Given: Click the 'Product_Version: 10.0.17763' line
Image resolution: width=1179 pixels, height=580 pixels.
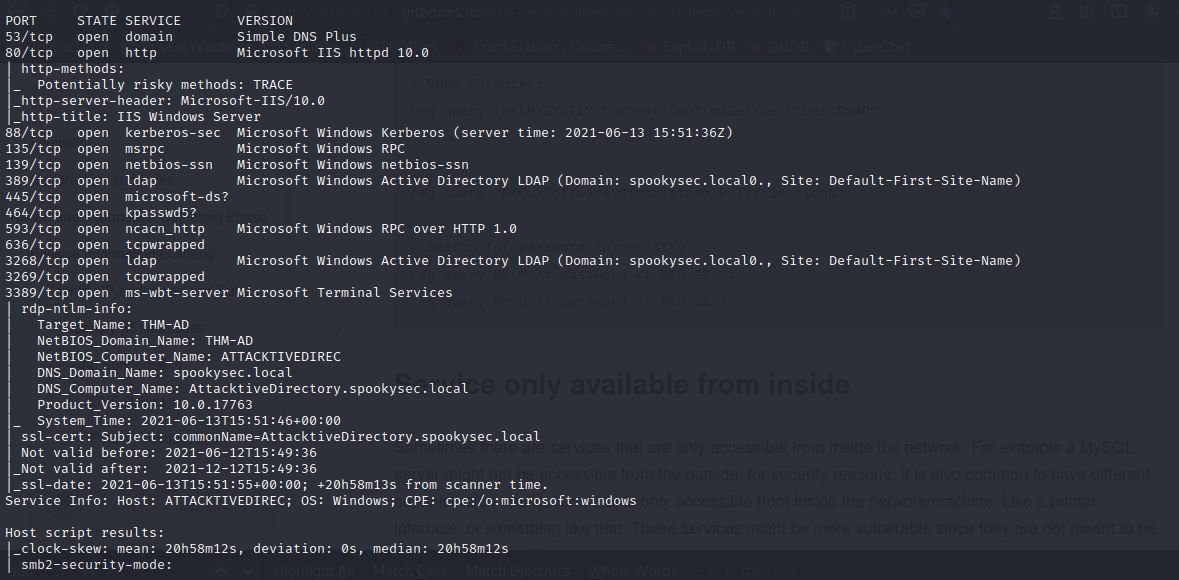Looking at the screenshot, I should pyautogui.click(x=144, y=405).
